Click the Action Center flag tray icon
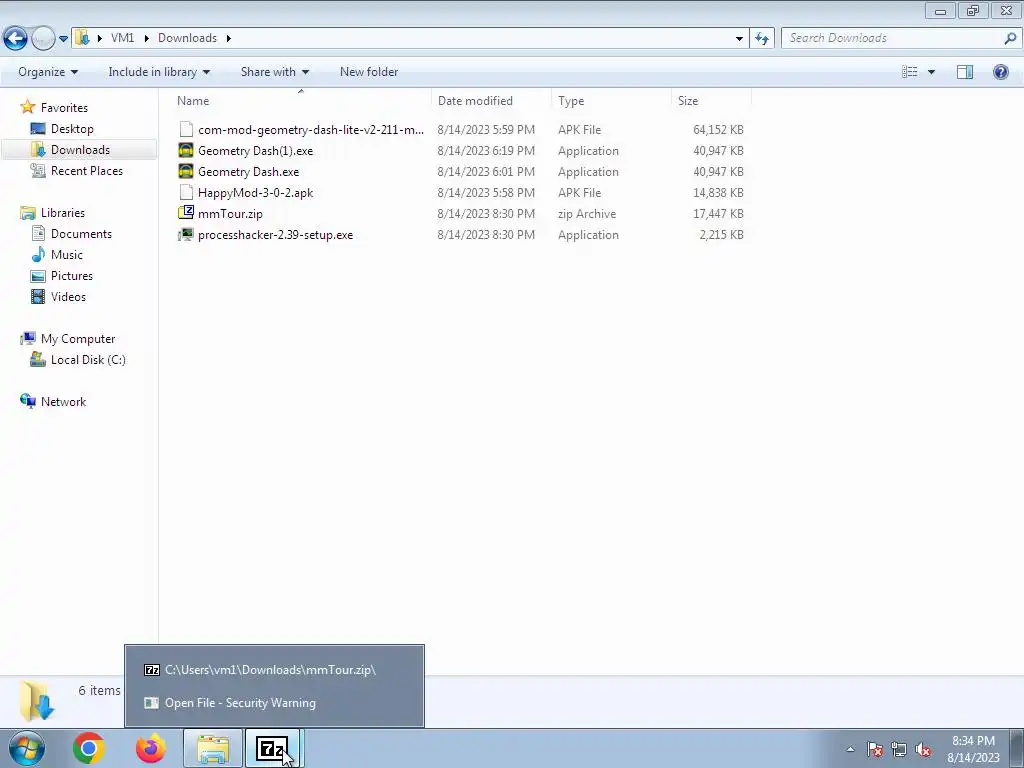This screenshot has height=768, width=1024. pyautogui.click(x=874, y=749)
